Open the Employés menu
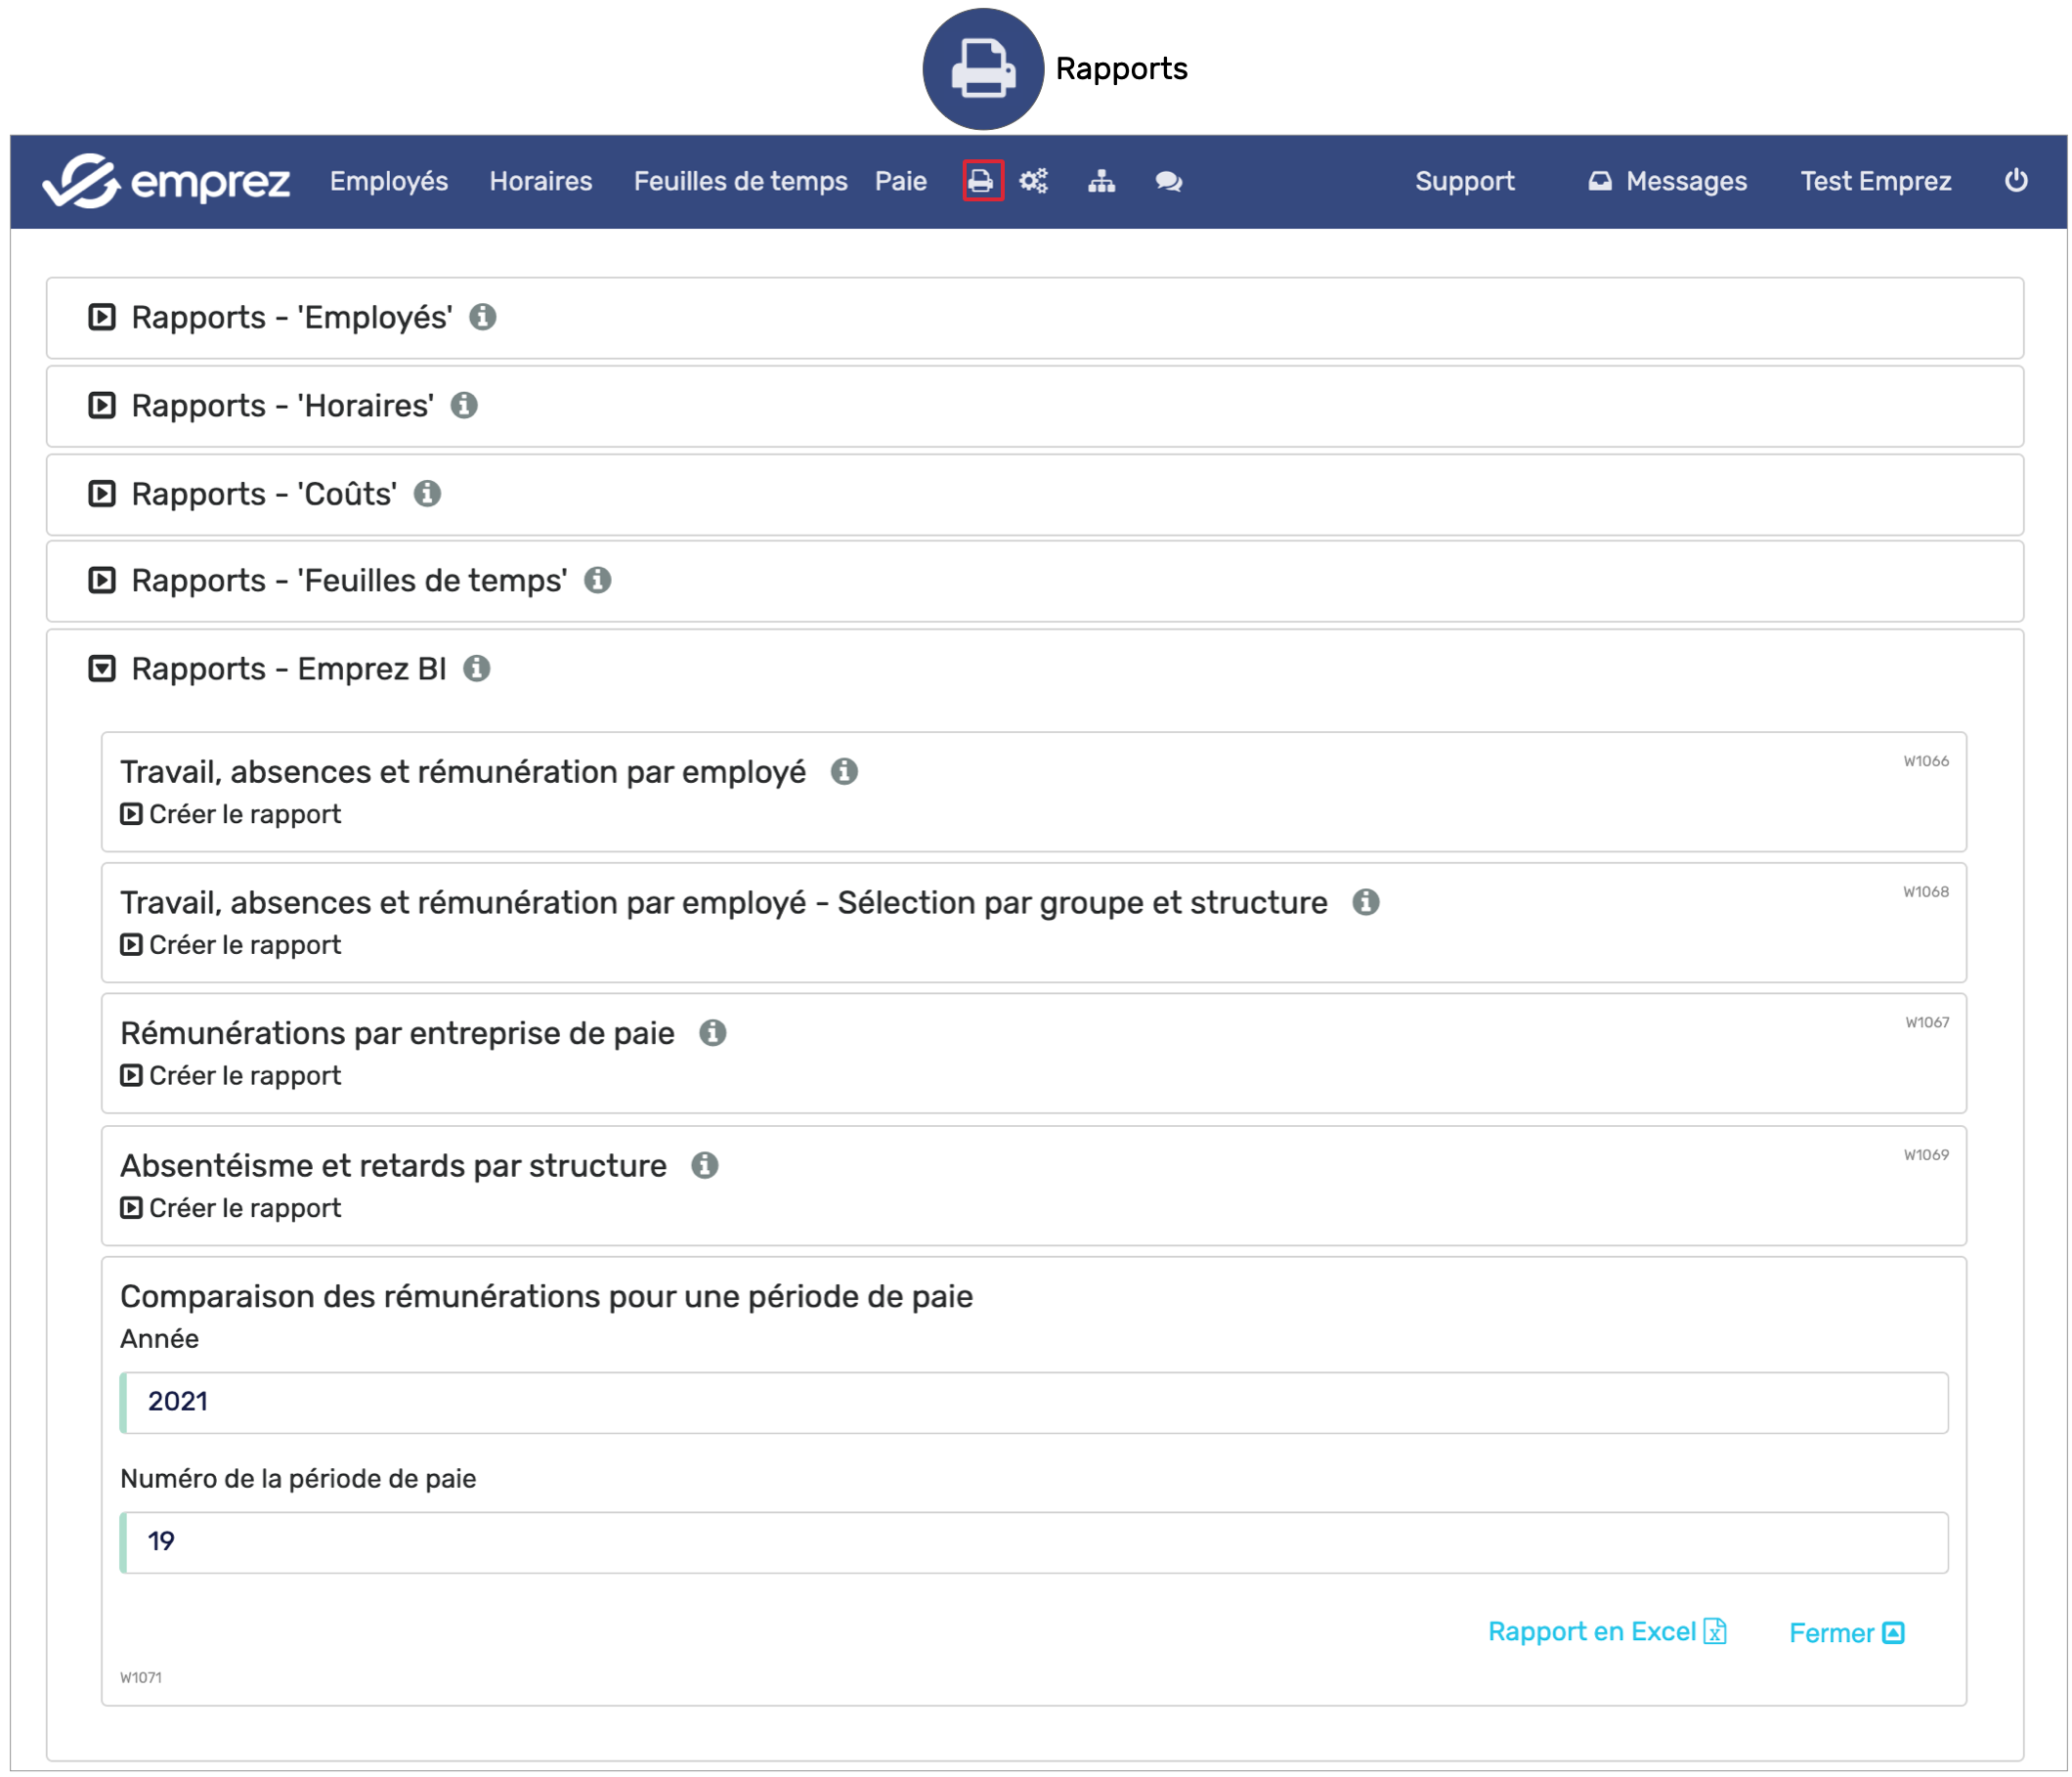Viewport: 2072px width, 1777px height. 389,181
